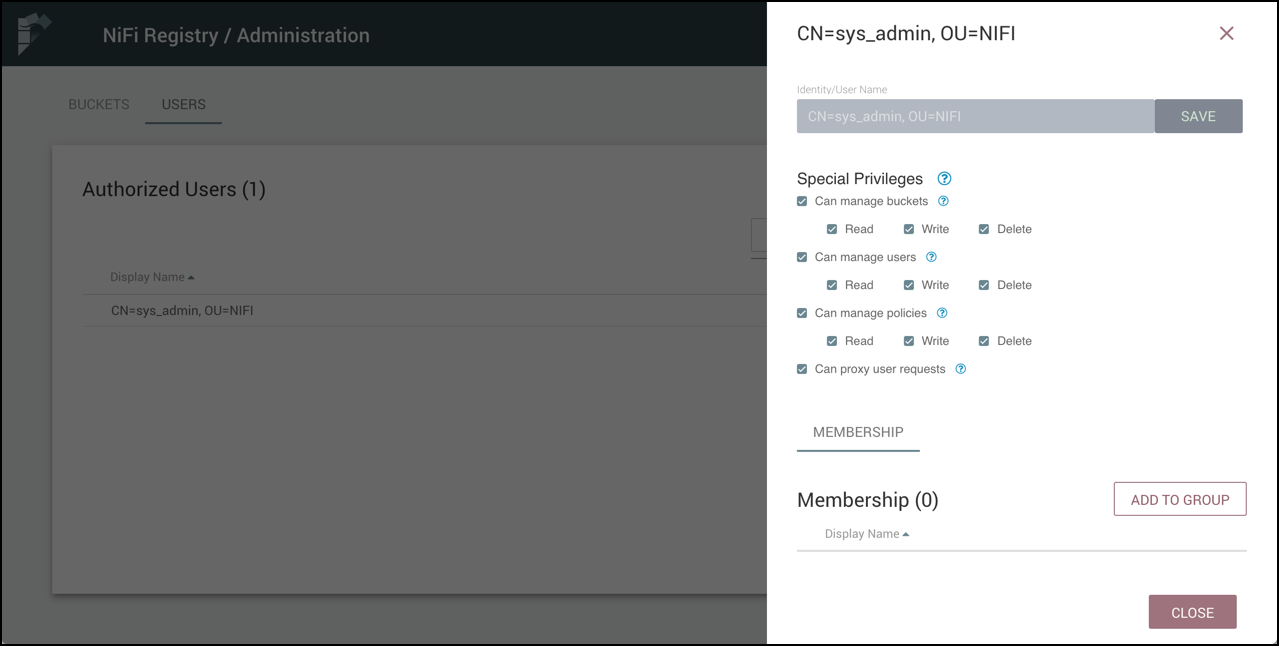Dismiss the dialog with the X icon

(x=1227, y=33)
